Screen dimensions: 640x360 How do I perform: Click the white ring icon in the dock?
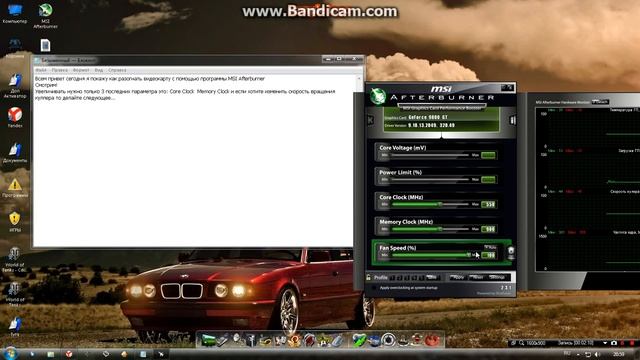tap(388, 340)
